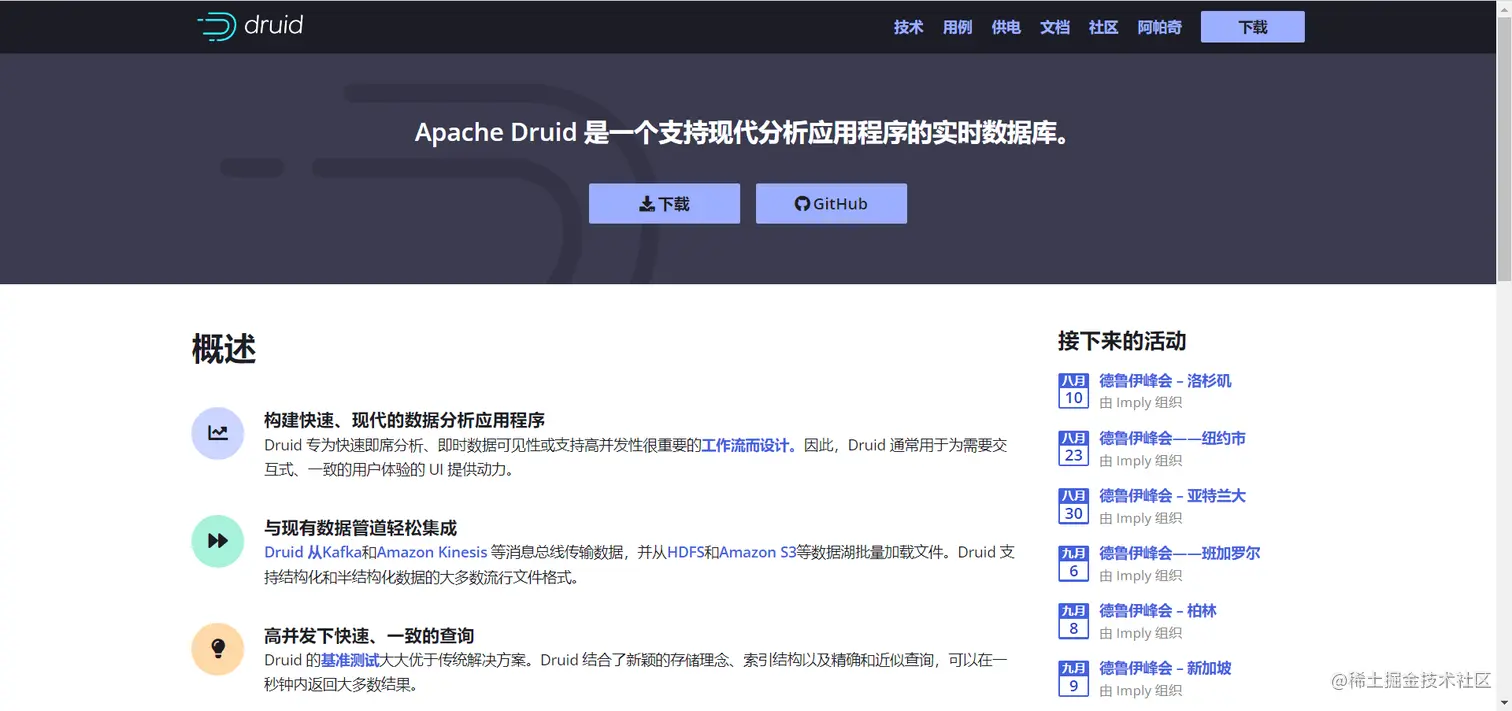Open the 用例 nav menu item
Viewport: 1512px width, 711px height.
click(x=957, y=27)
